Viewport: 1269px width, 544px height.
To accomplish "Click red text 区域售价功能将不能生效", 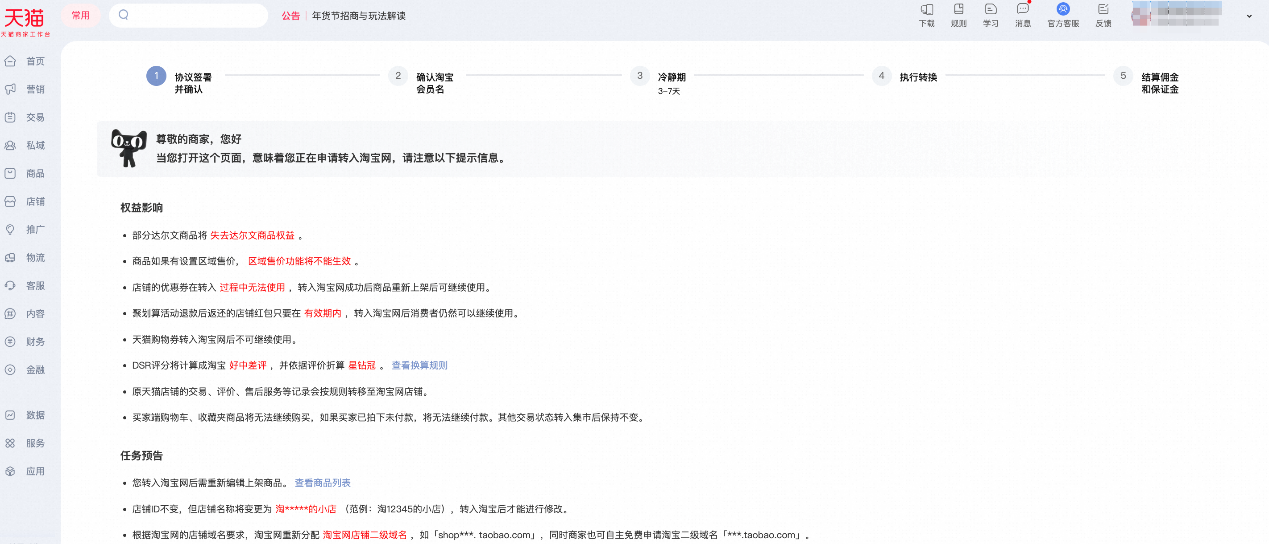I will (299, 261).
